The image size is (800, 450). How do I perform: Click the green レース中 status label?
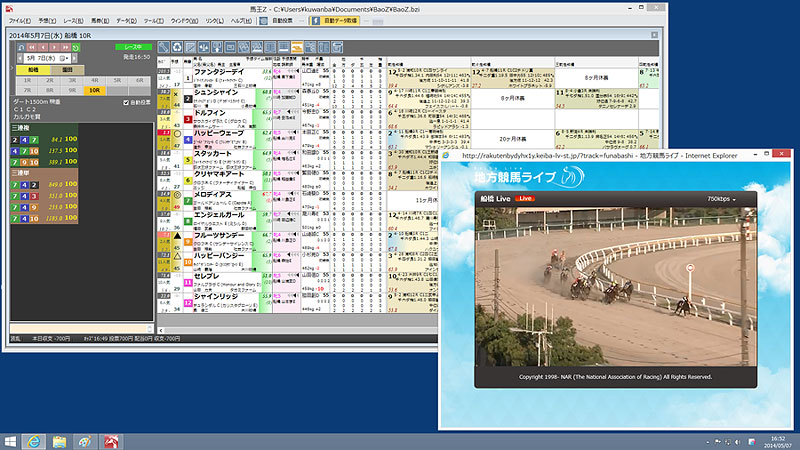pyautogui.click(x=133, y=47)
